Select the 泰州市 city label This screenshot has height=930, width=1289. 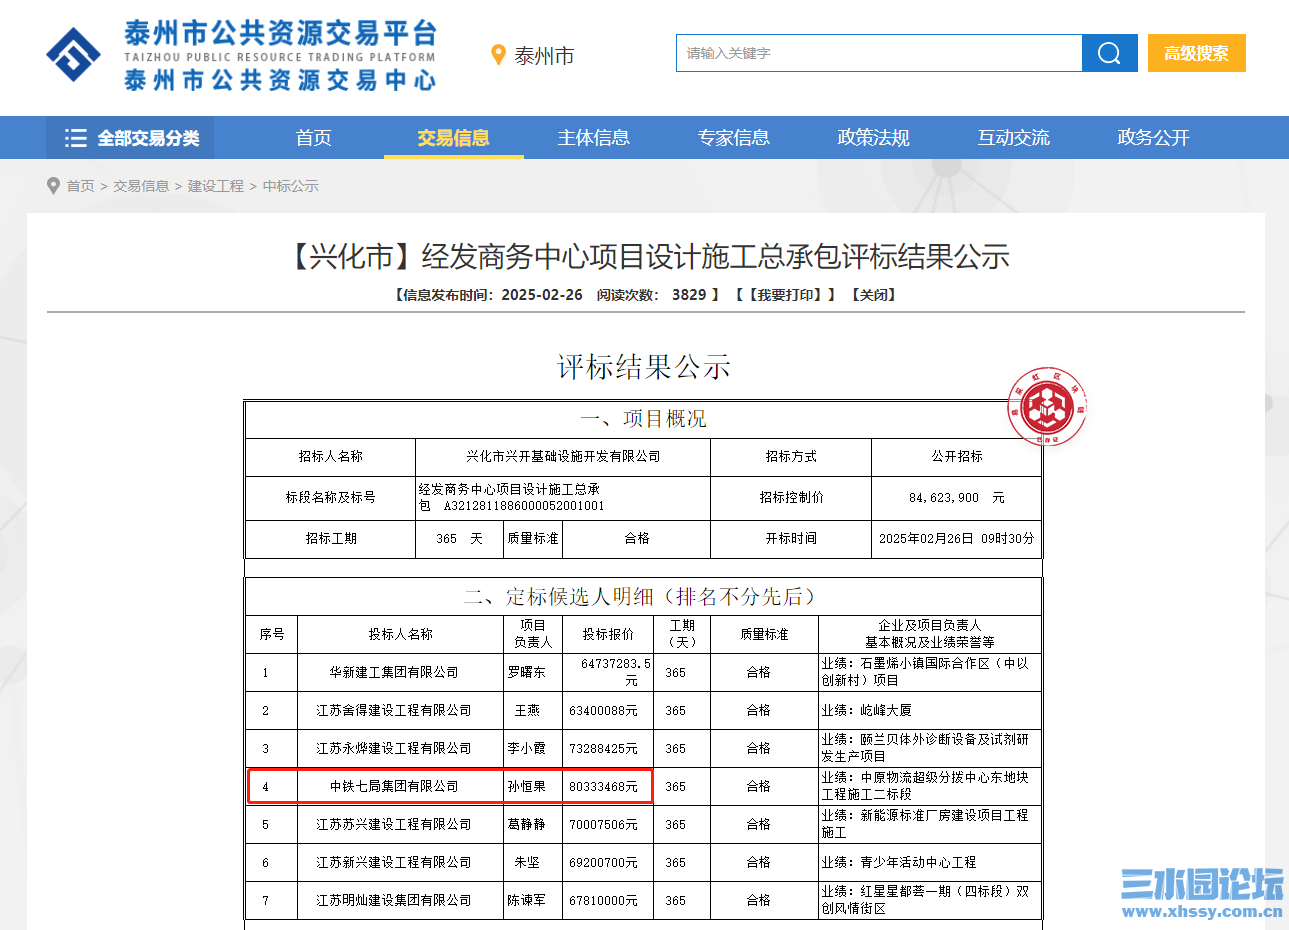coord(544,56)
